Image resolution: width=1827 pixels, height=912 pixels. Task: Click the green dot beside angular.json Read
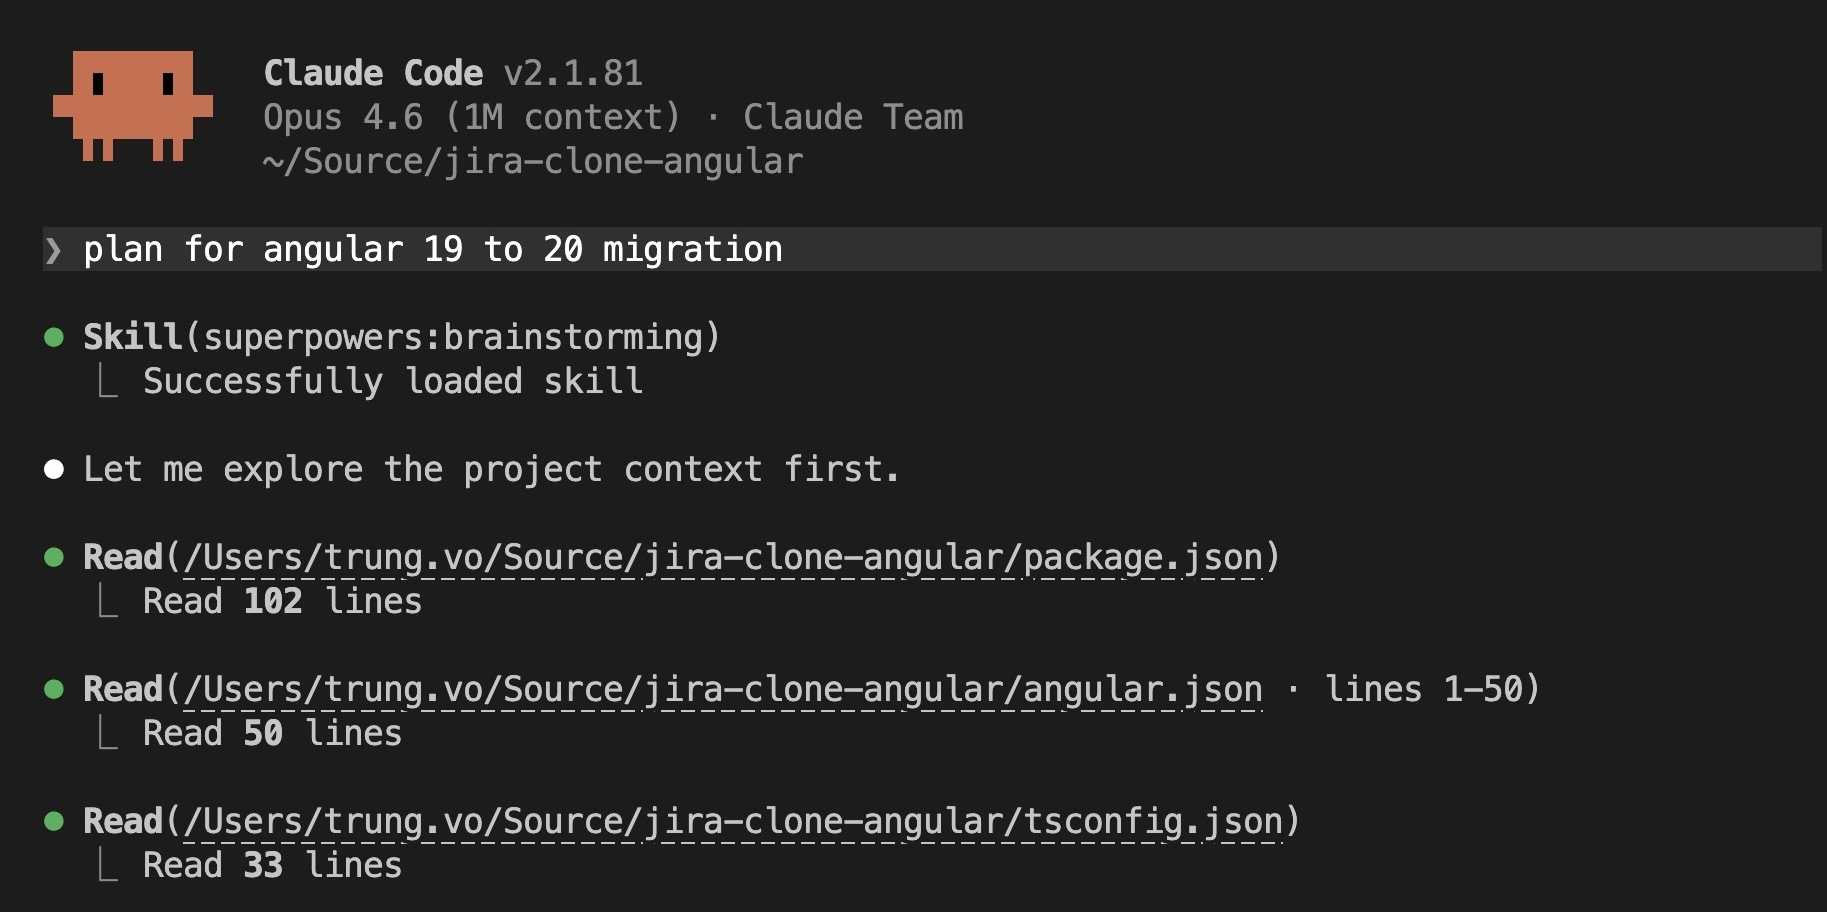[55, 689]
